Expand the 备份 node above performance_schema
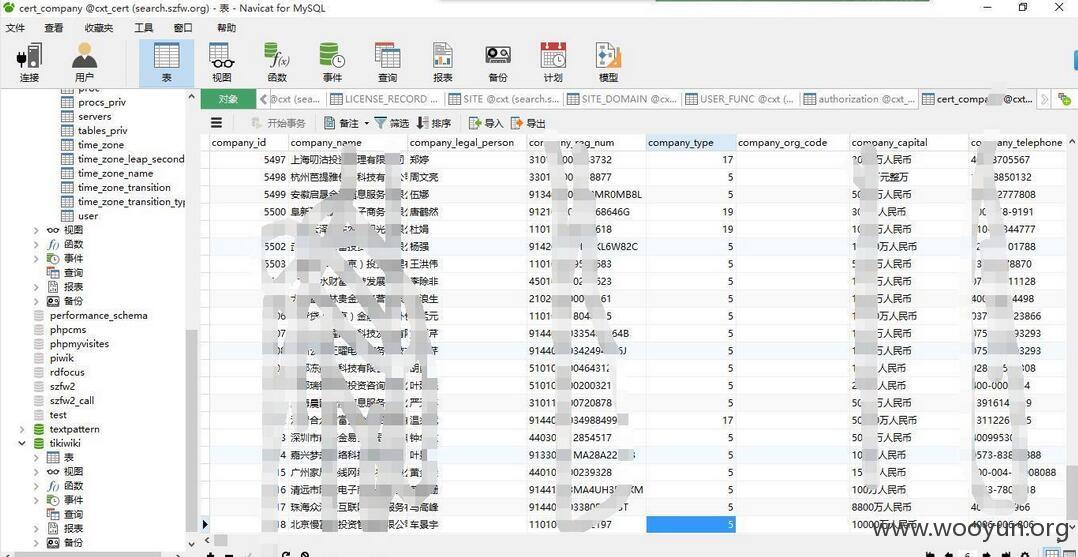This screenshot has height=557, width=1078. pyautogui.click(x=36, y=301)
